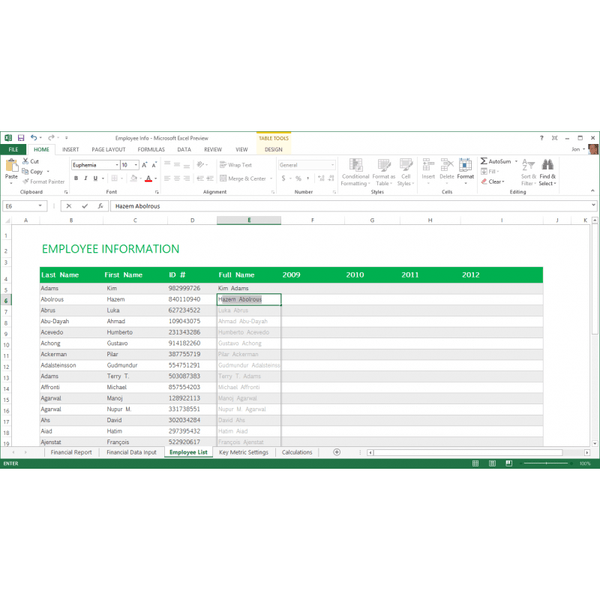The image size is (600, 600).
Task: Expand the Name Box dropdown for E6
Action: click(x=40, y=206)
